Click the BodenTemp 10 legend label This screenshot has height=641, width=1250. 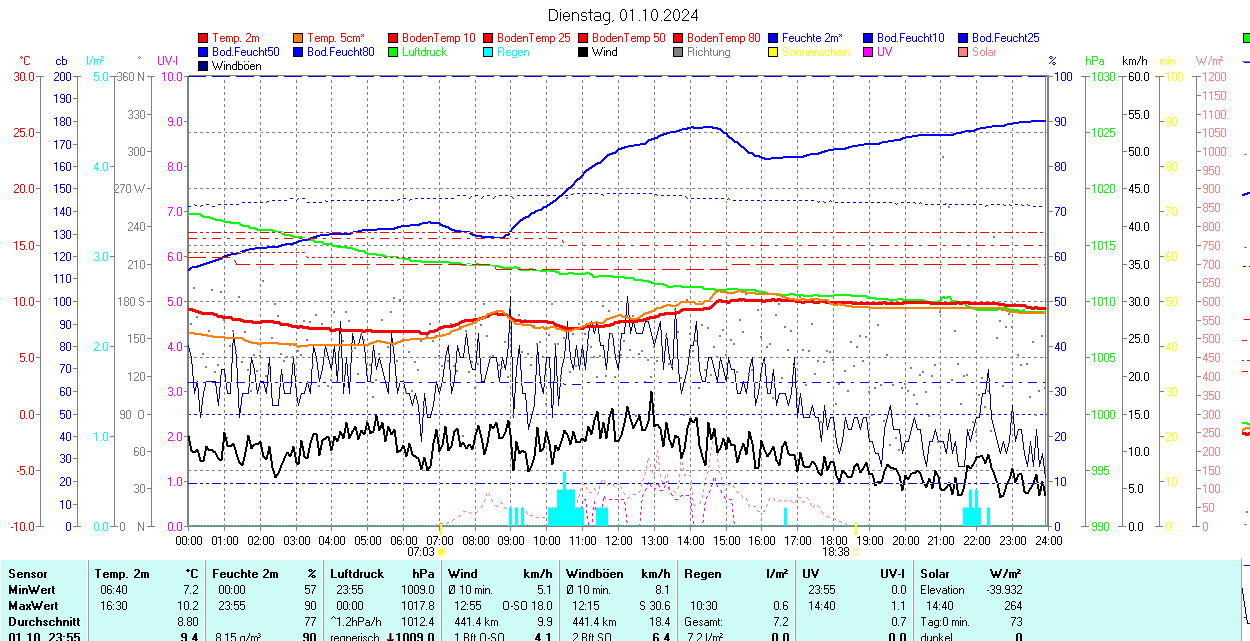pyautogui.click(x=438, y=38)
